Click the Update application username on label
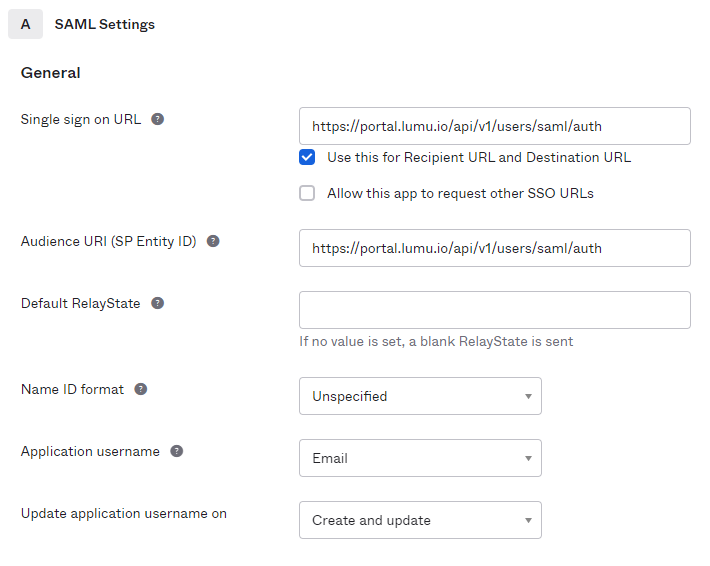 (123, 513)
